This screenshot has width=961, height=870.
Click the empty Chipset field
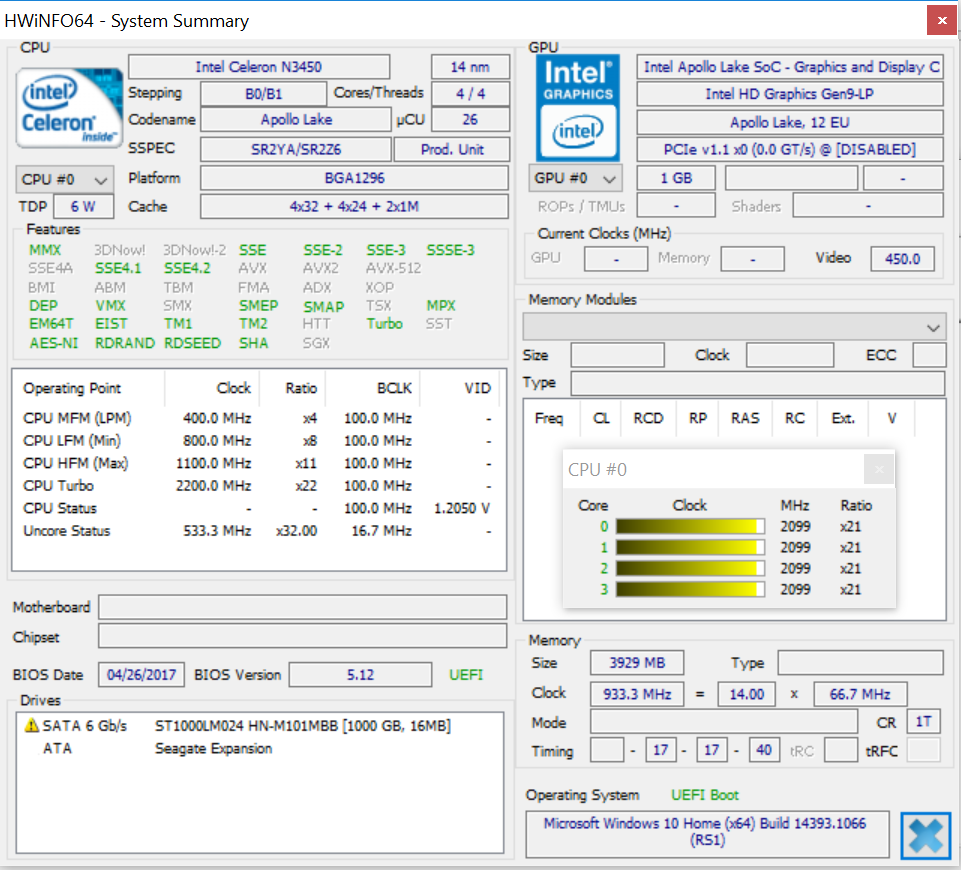click(x=303, y=636)
